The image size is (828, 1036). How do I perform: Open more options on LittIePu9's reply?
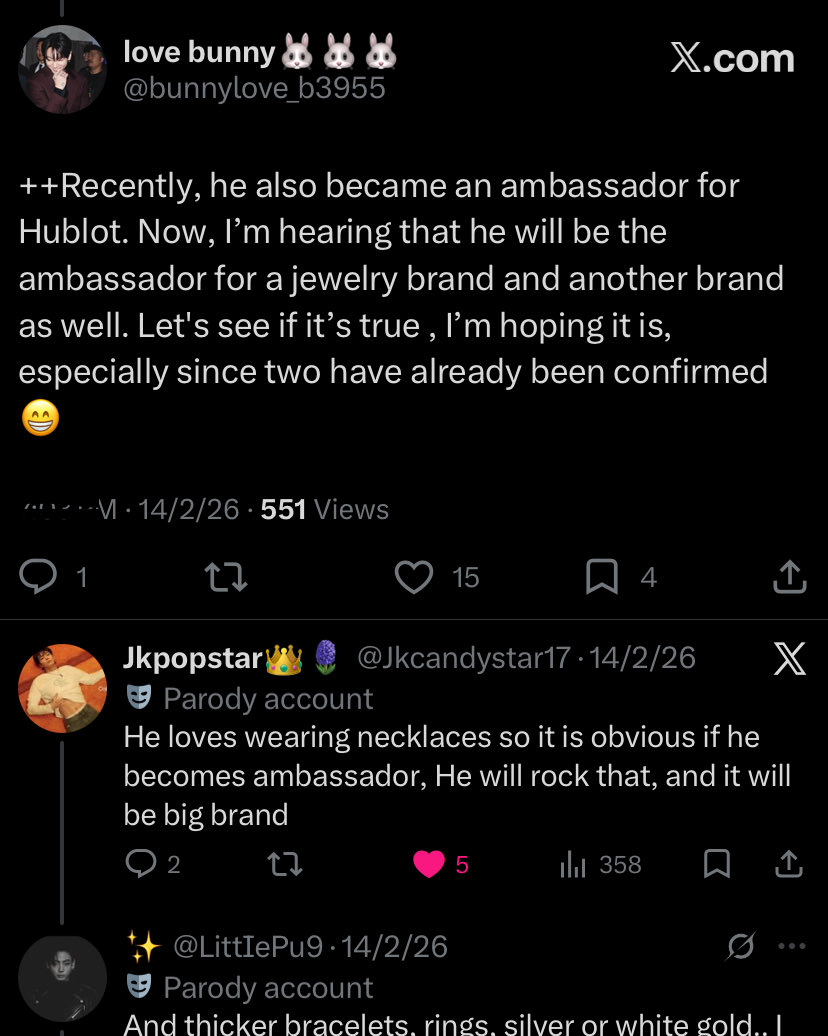[x=792, y=946]
